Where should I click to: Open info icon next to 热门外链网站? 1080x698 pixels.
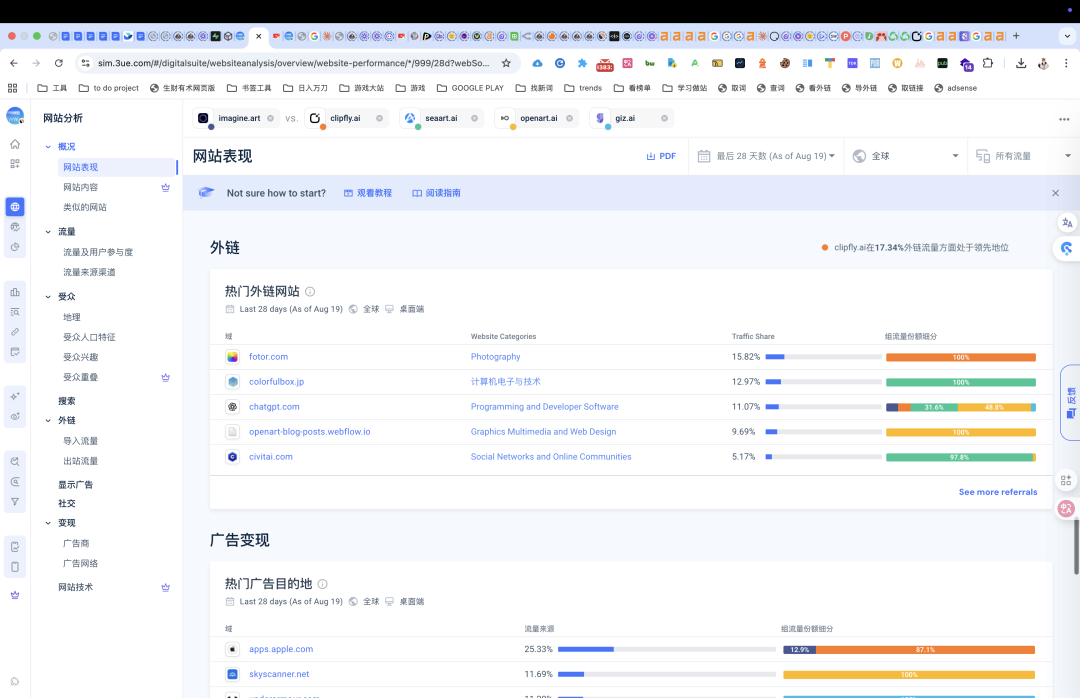click(x=310, y=291)
